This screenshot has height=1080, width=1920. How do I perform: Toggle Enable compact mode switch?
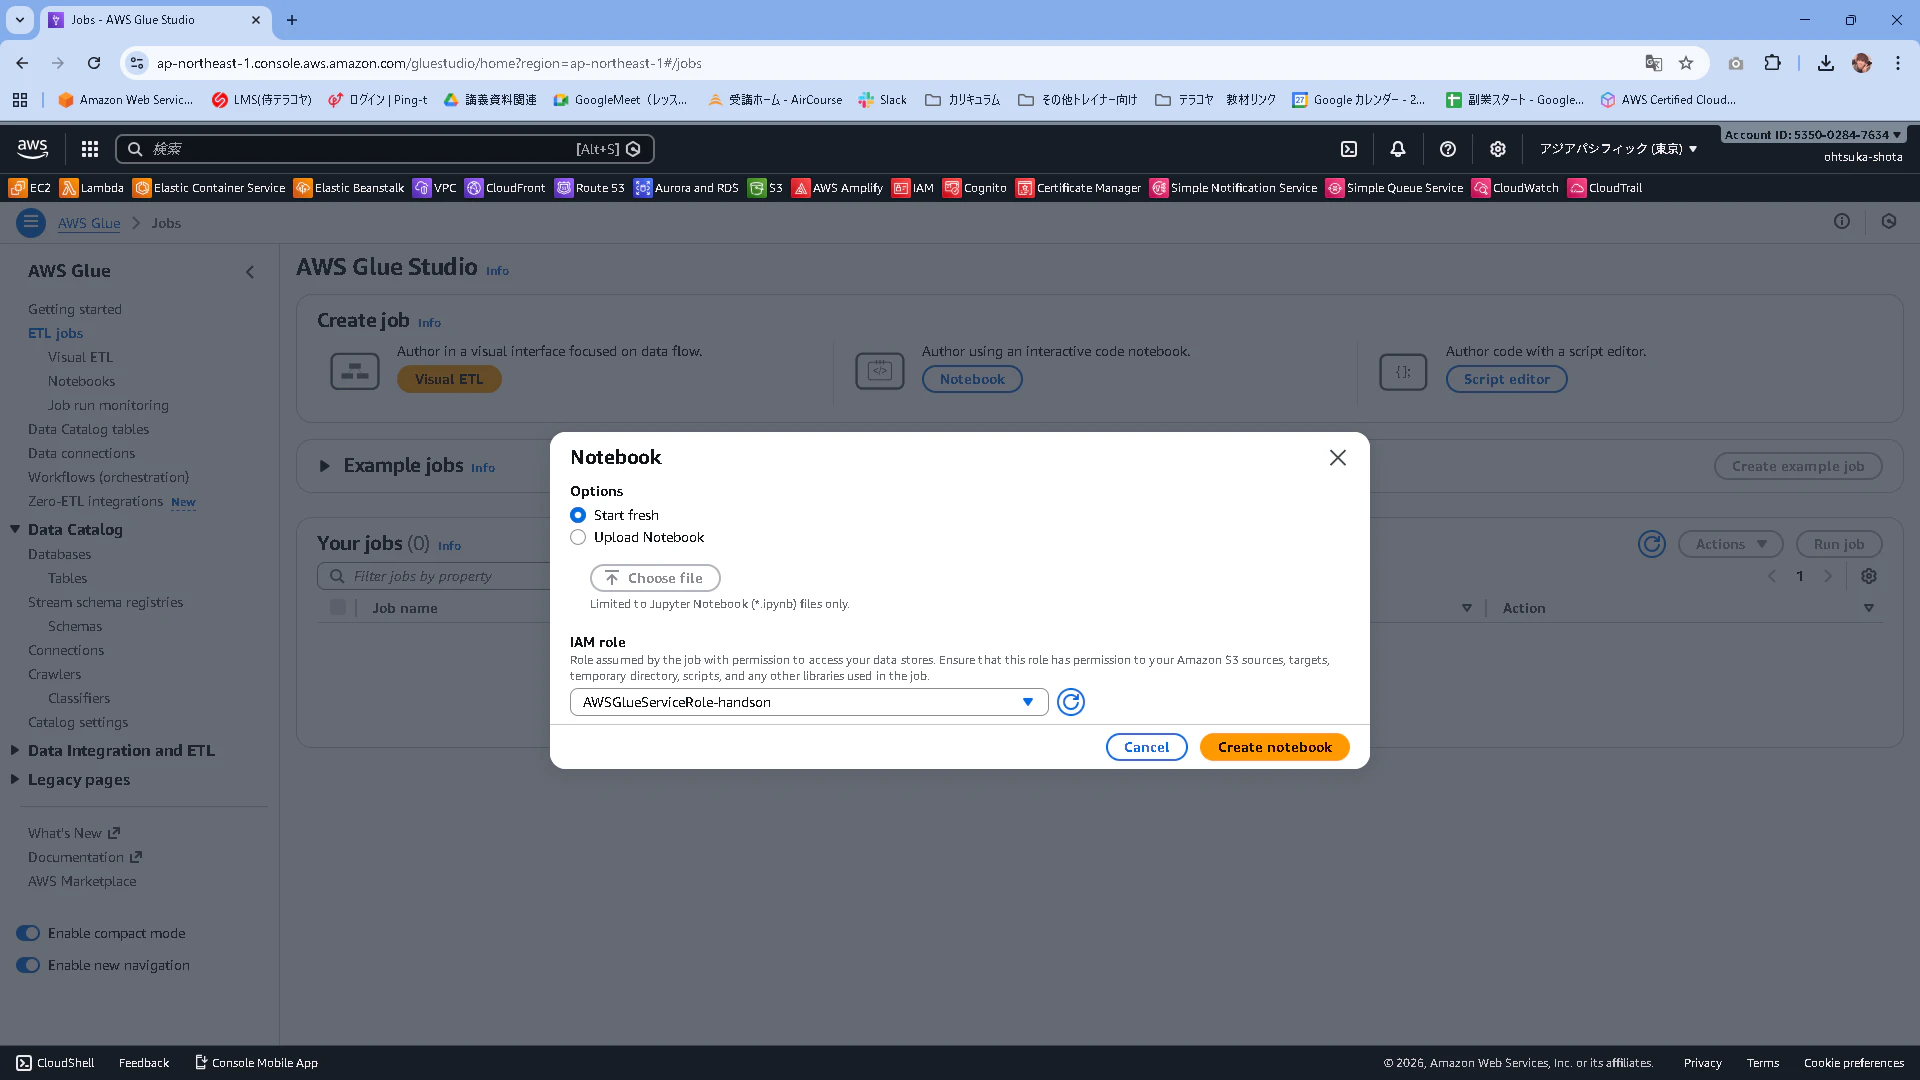[28, 933]
